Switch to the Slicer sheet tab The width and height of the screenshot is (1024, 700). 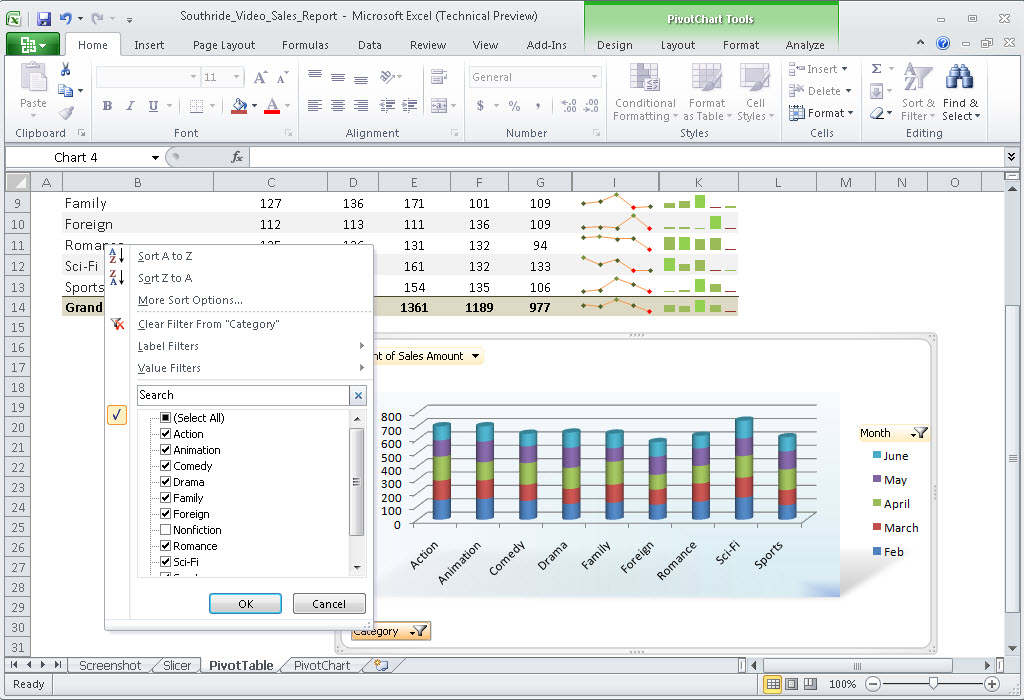pos(177,665)
